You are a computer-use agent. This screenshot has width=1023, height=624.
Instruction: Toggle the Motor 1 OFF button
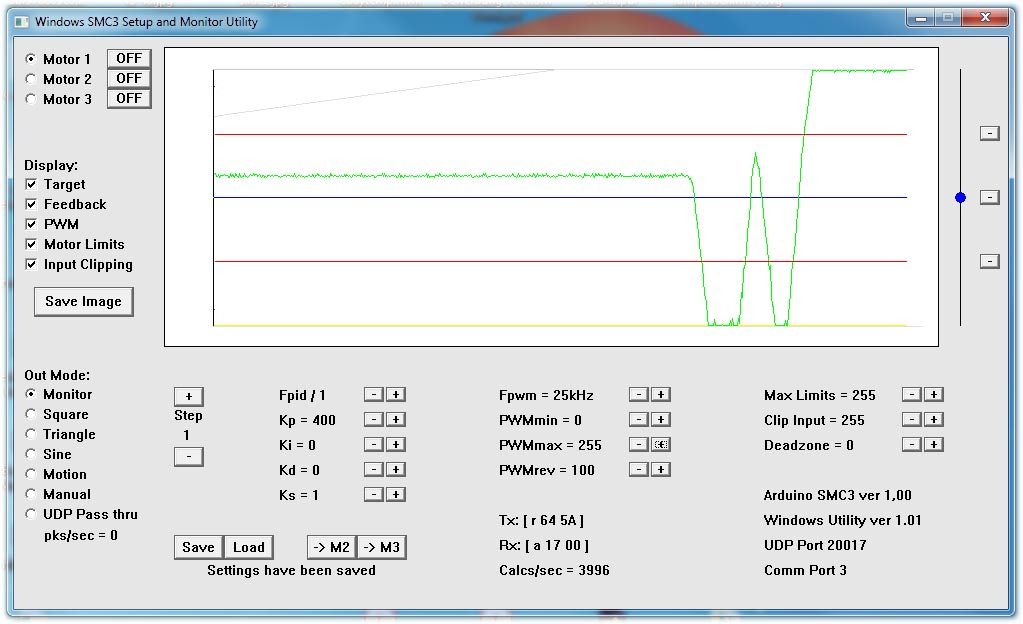click(x=129, y=58)
